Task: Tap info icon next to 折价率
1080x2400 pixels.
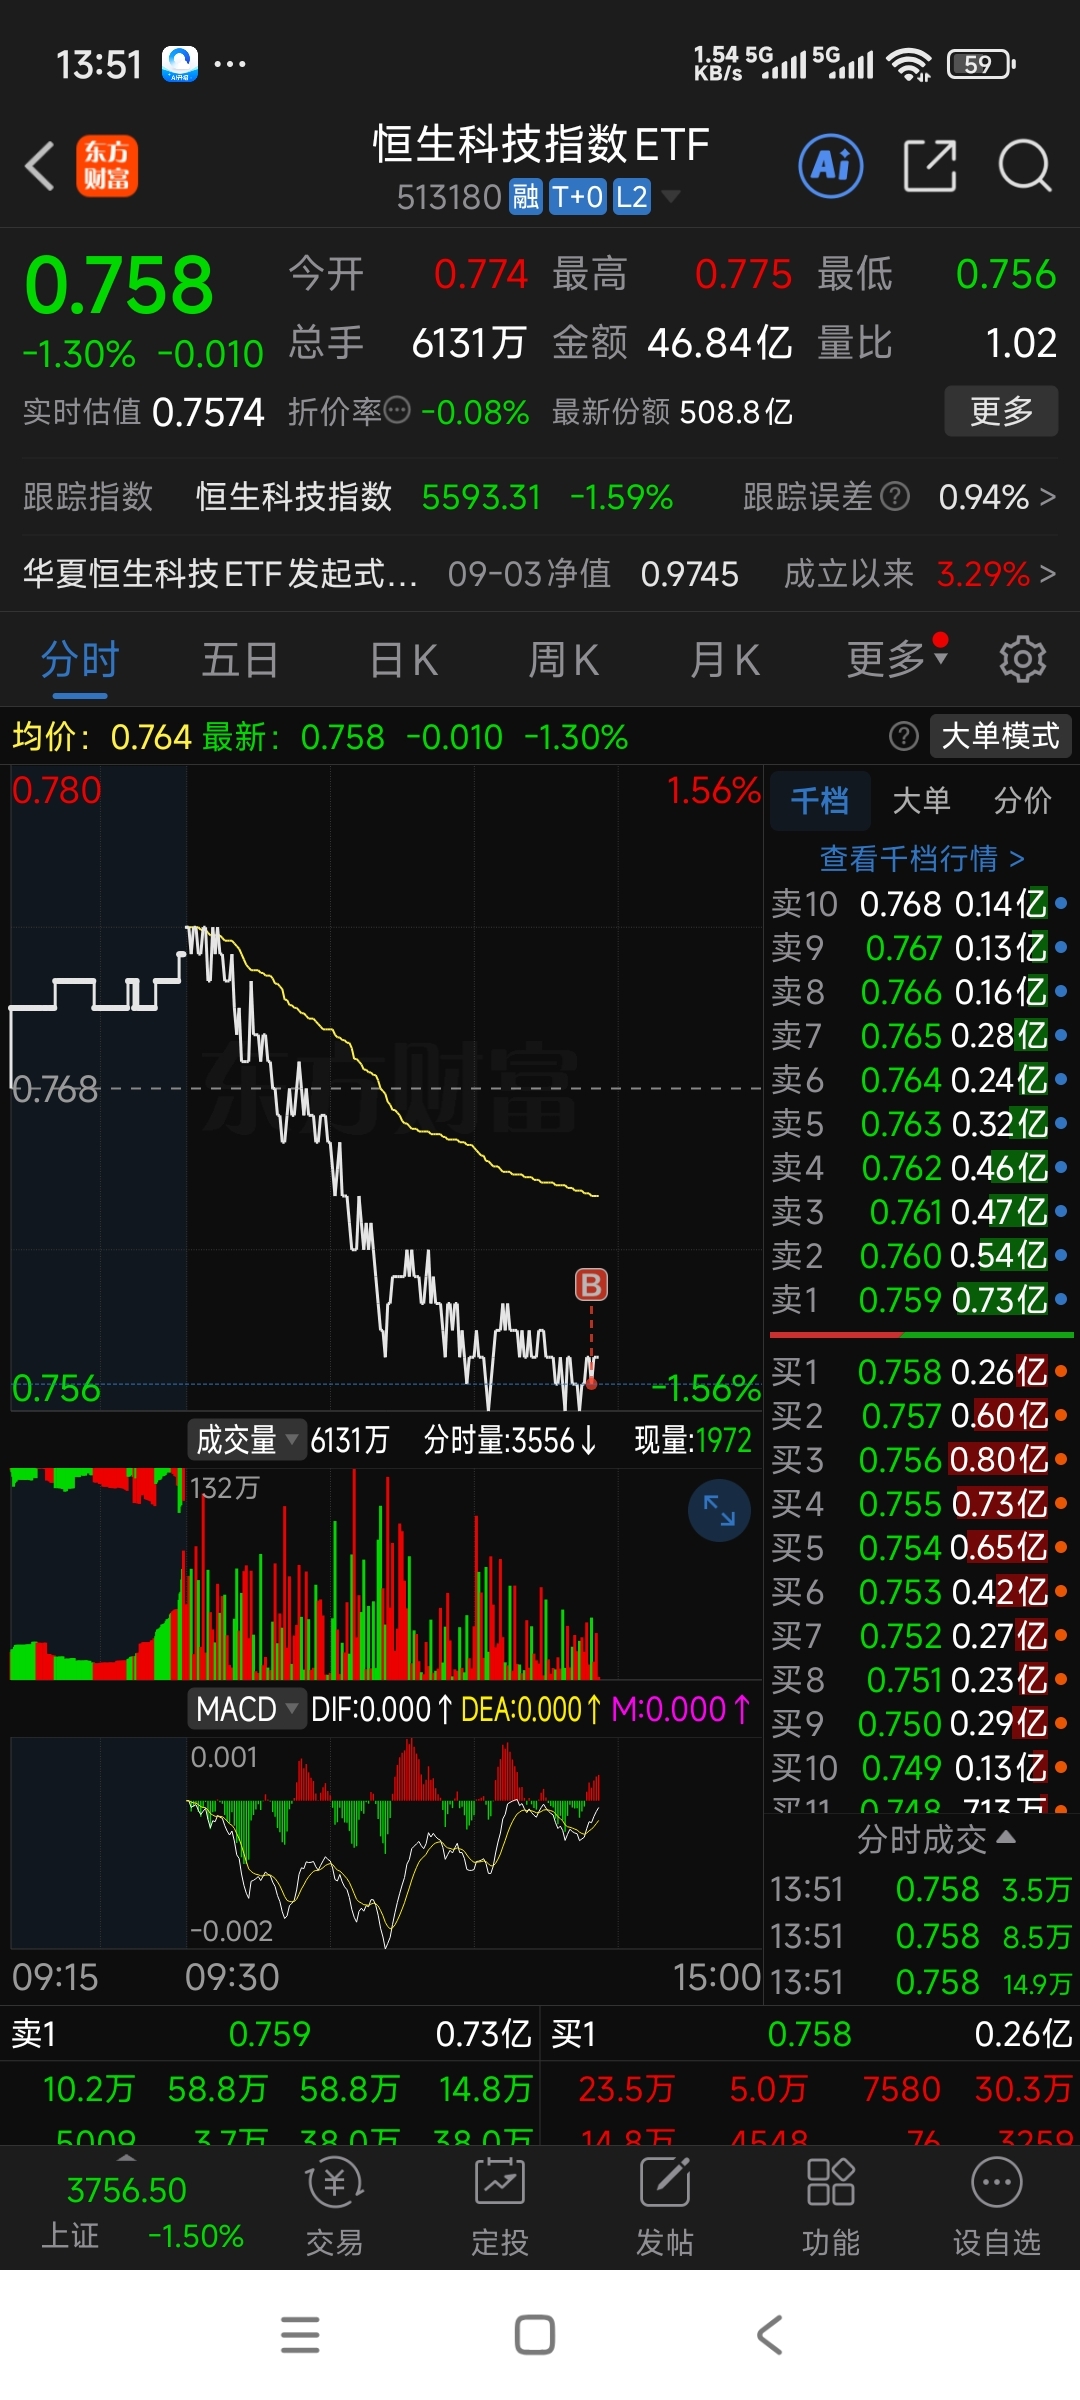Action: (x=397, y=411)
